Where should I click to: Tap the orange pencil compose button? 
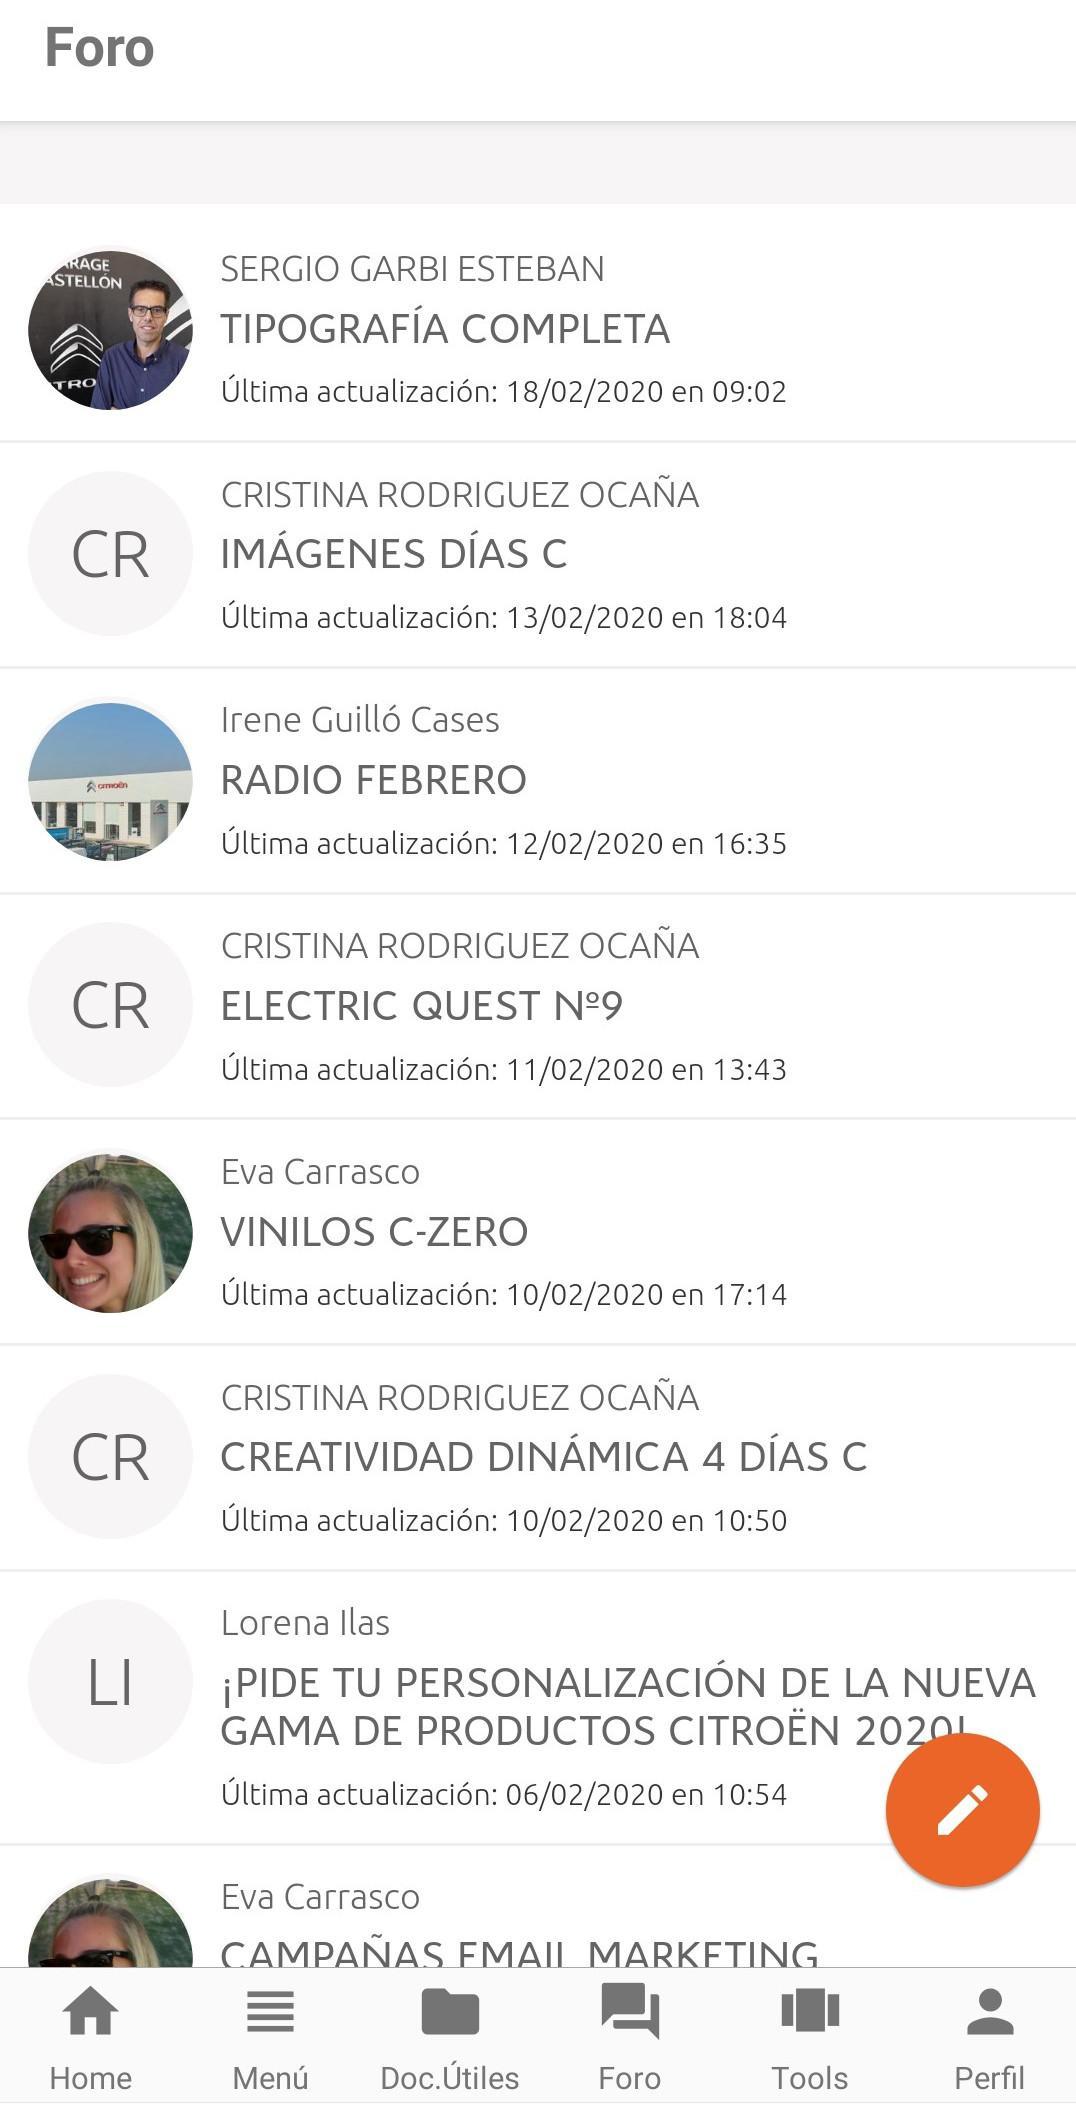(x=962, y=1810)
